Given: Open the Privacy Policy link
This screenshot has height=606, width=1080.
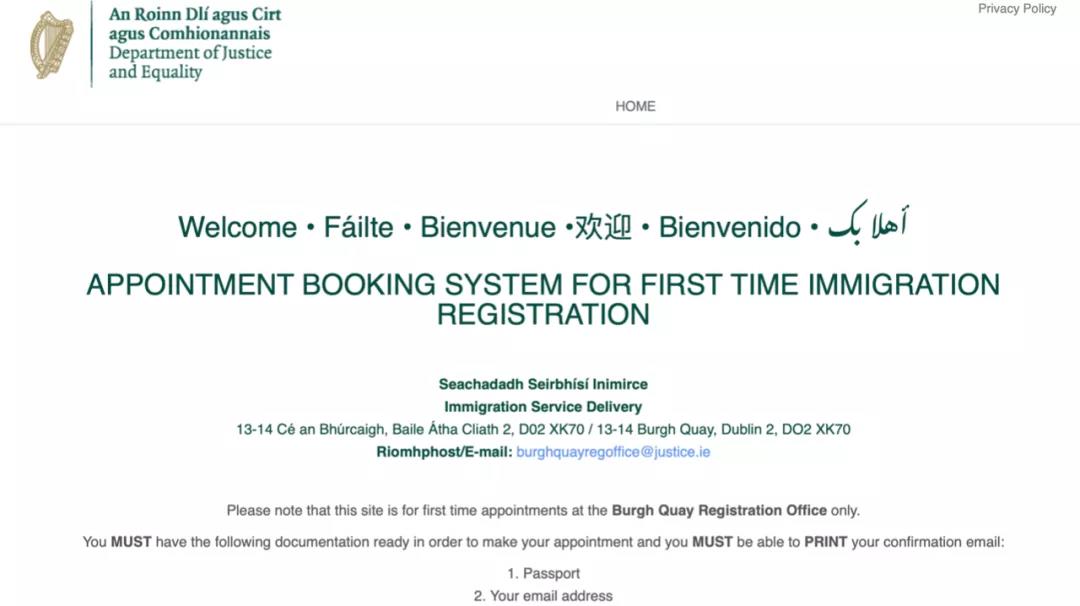Looking at the screenshot, I should (1017, 9).
